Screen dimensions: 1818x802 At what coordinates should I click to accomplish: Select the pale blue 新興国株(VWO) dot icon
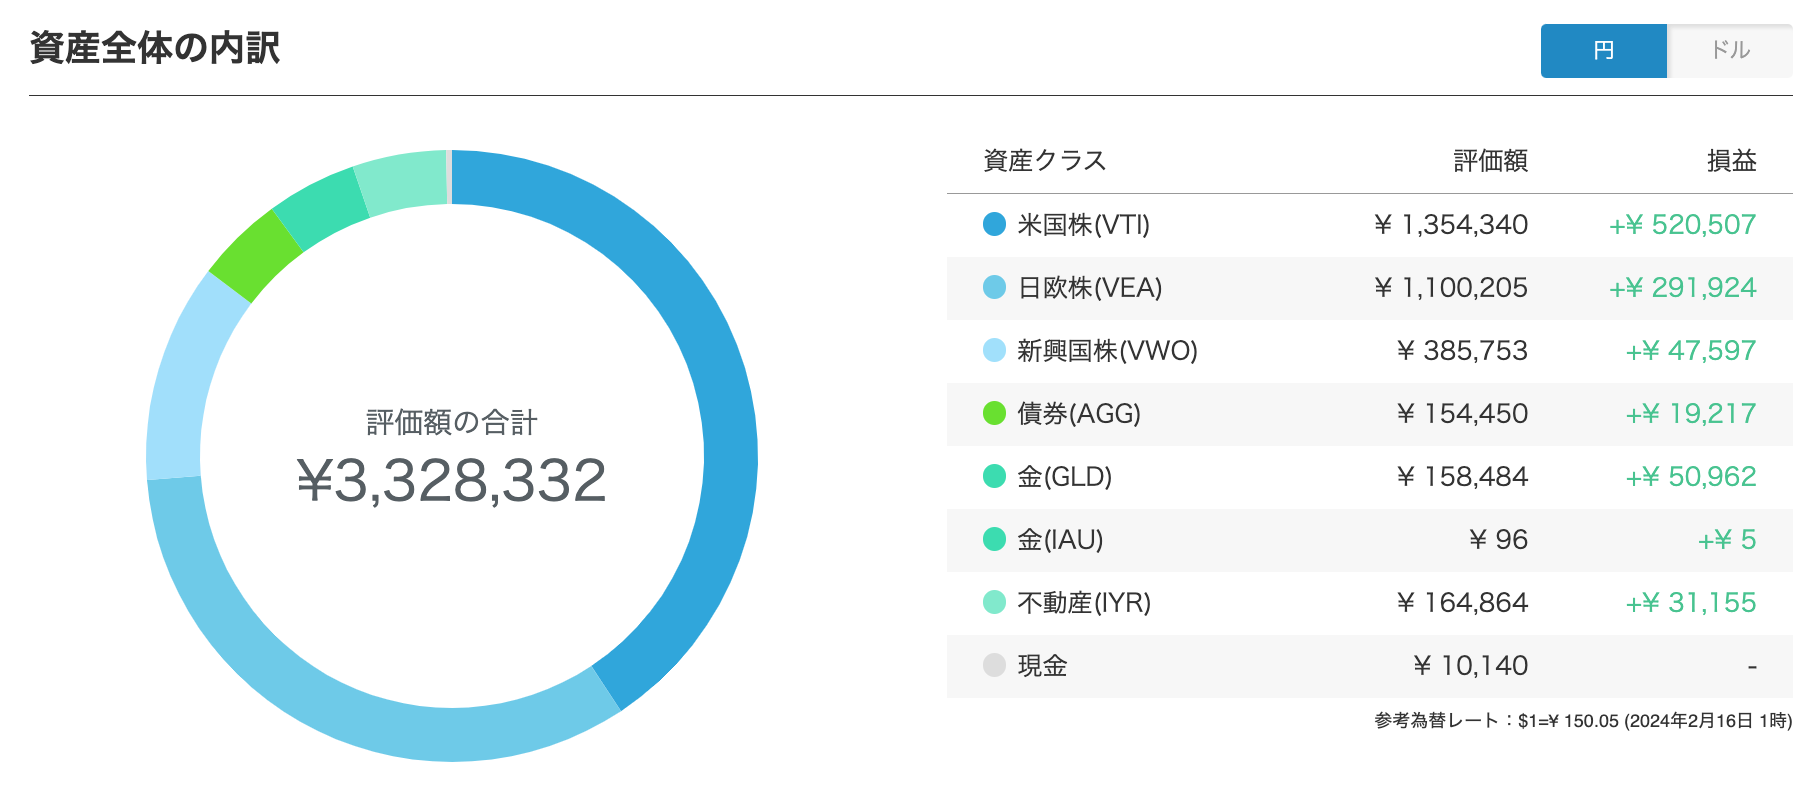click(992, 351)
